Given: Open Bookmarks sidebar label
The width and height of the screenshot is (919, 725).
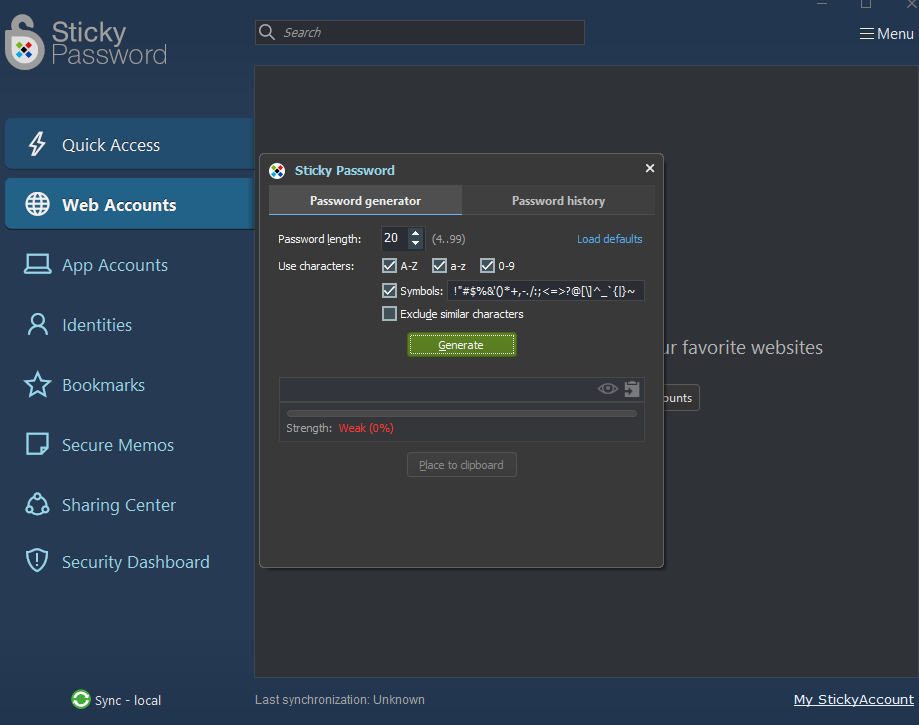Looking at the screenshot, I should pyautogui.click(x=103, y=385).
